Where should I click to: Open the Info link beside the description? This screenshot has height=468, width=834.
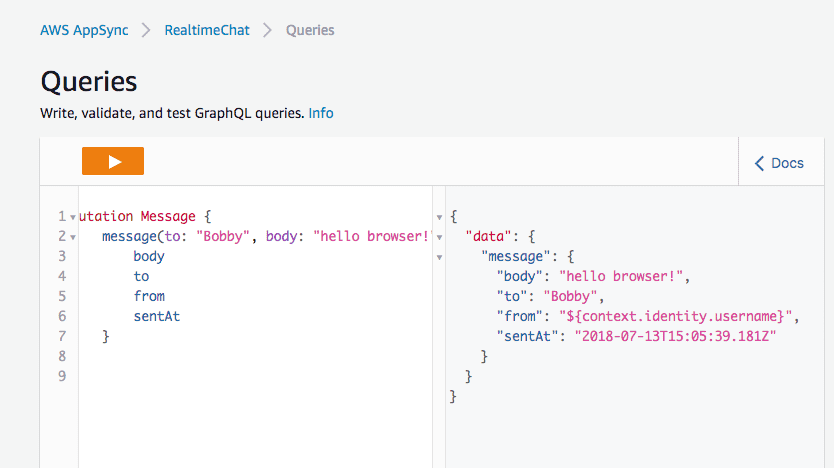click(x=321, y=113)
